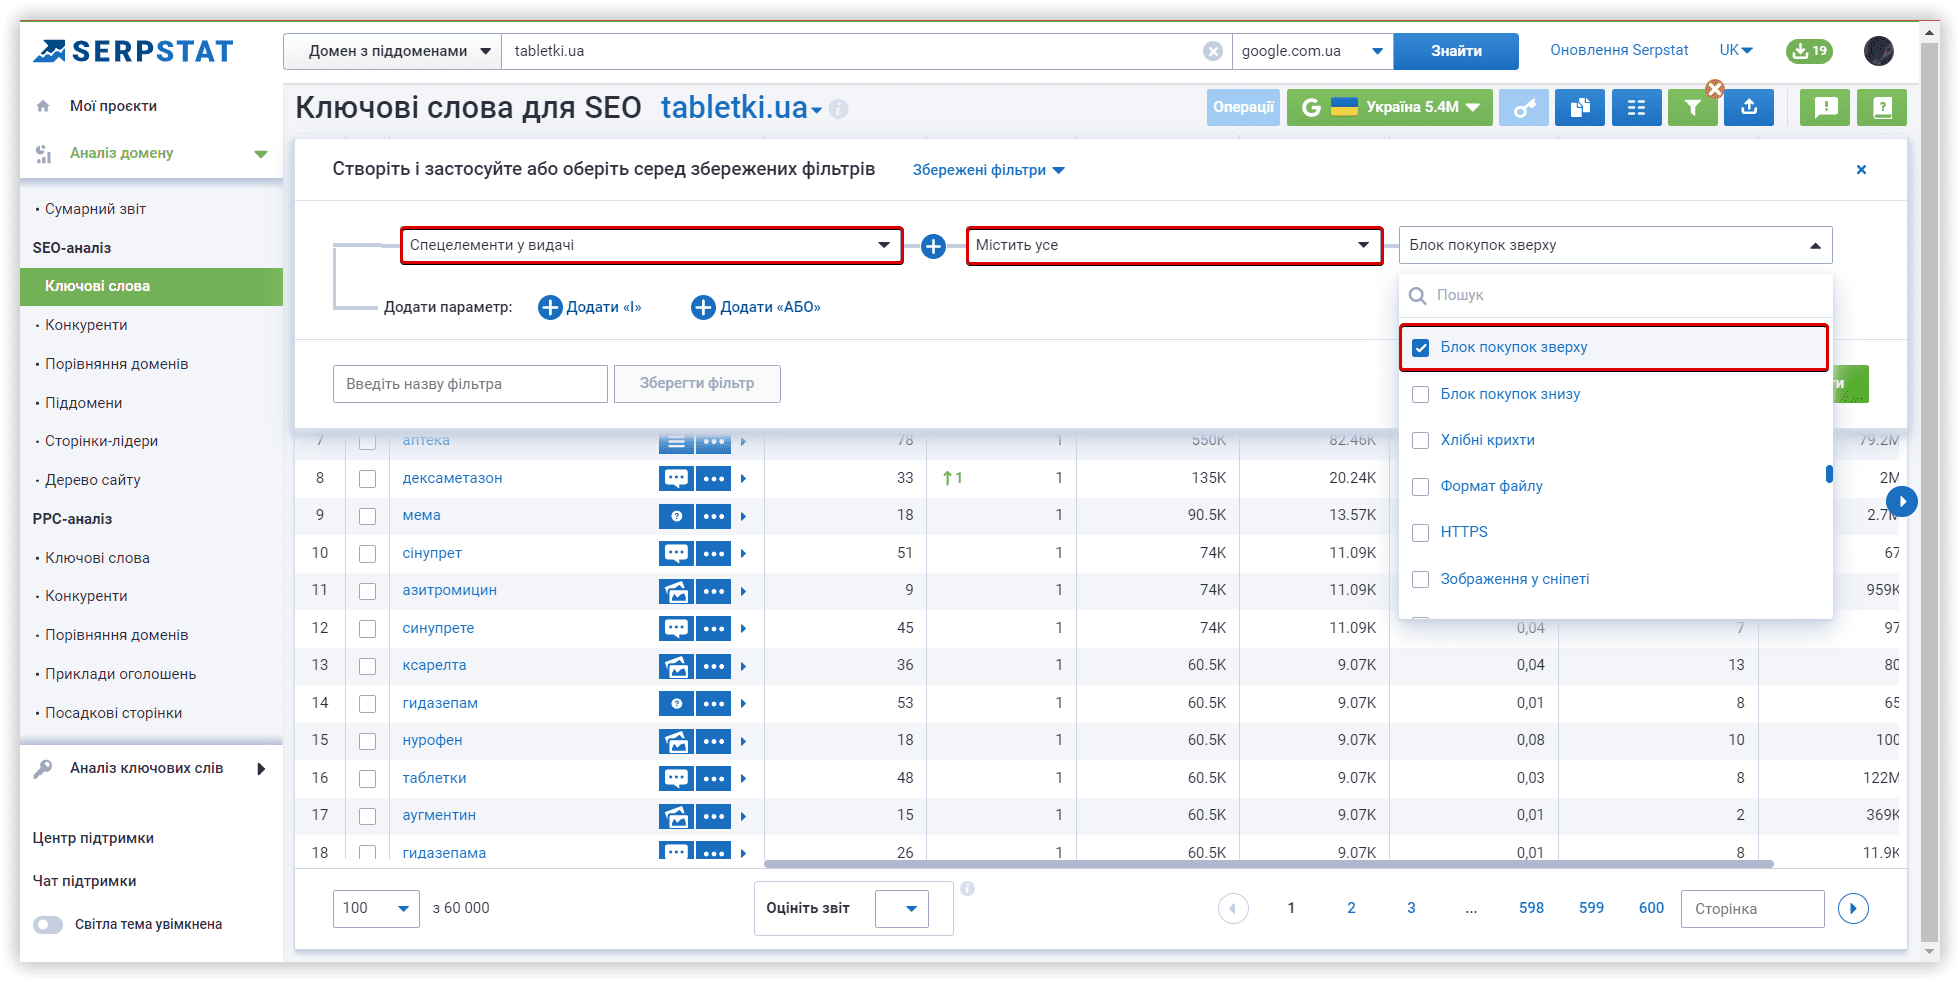This screenshot has height=982, width=1960.
Task: Open Сумарний звіт in sidebar
Action: [95, 209]
